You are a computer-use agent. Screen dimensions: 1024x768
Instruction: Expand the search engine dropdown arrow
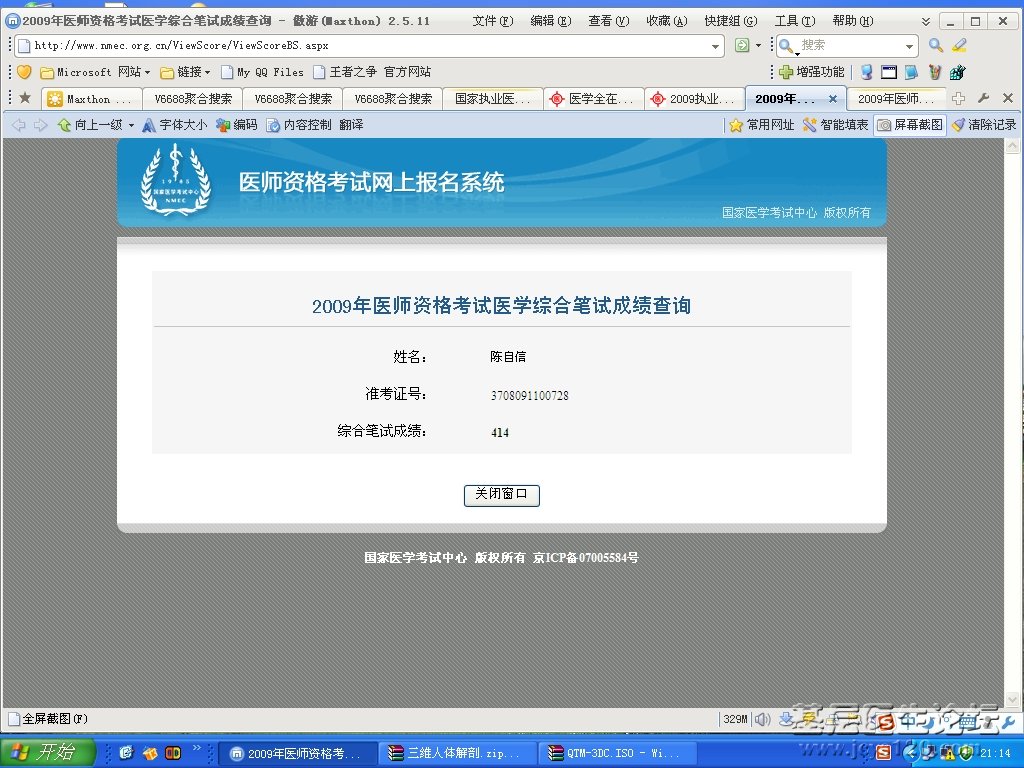(909, 46)
